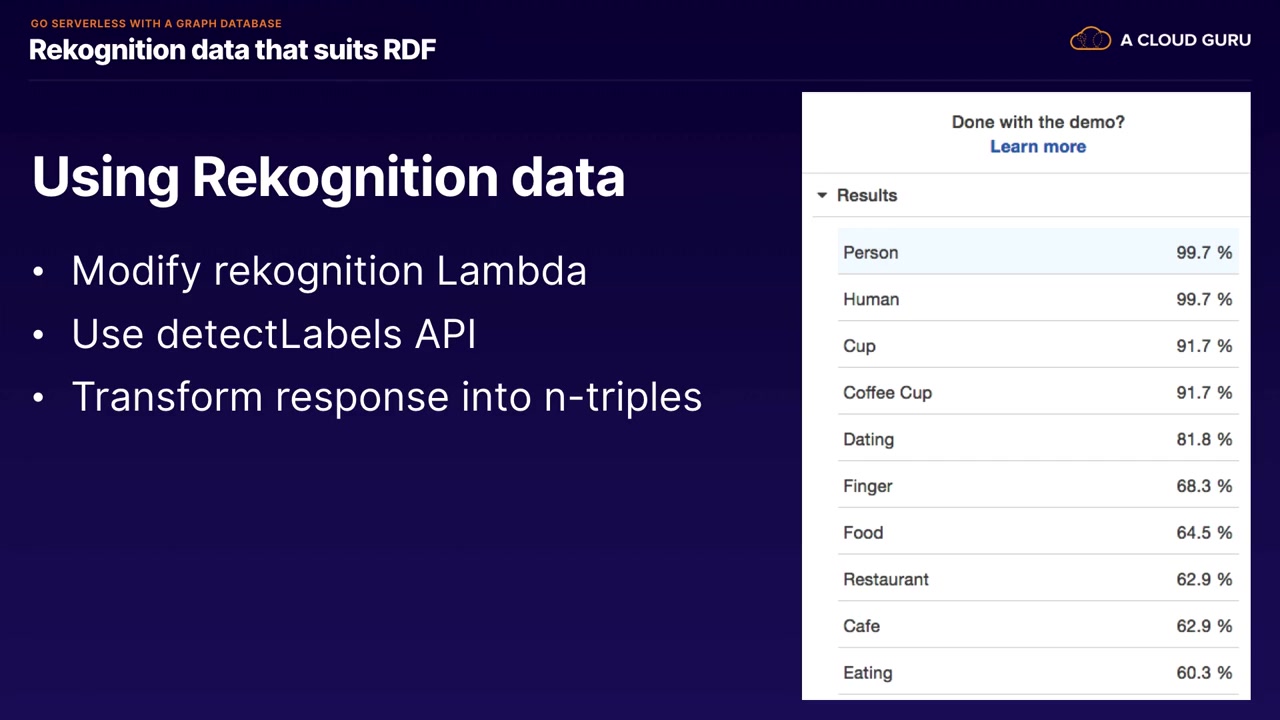The height and width of the screenshot is (720, 1280).
Task: Open the Learn more link
Action: pyautogui.click(x=1037, y=146)
